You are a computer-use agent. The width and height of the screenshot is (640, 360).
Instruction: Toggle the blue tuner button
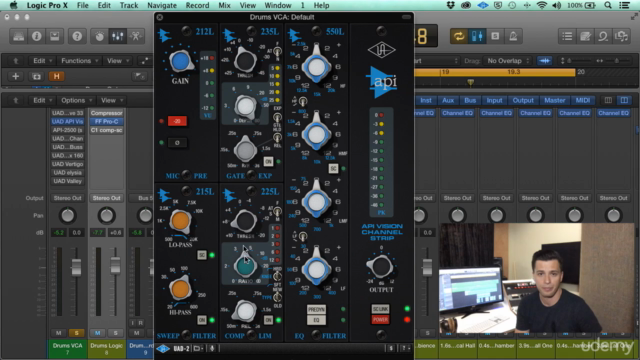477,36
